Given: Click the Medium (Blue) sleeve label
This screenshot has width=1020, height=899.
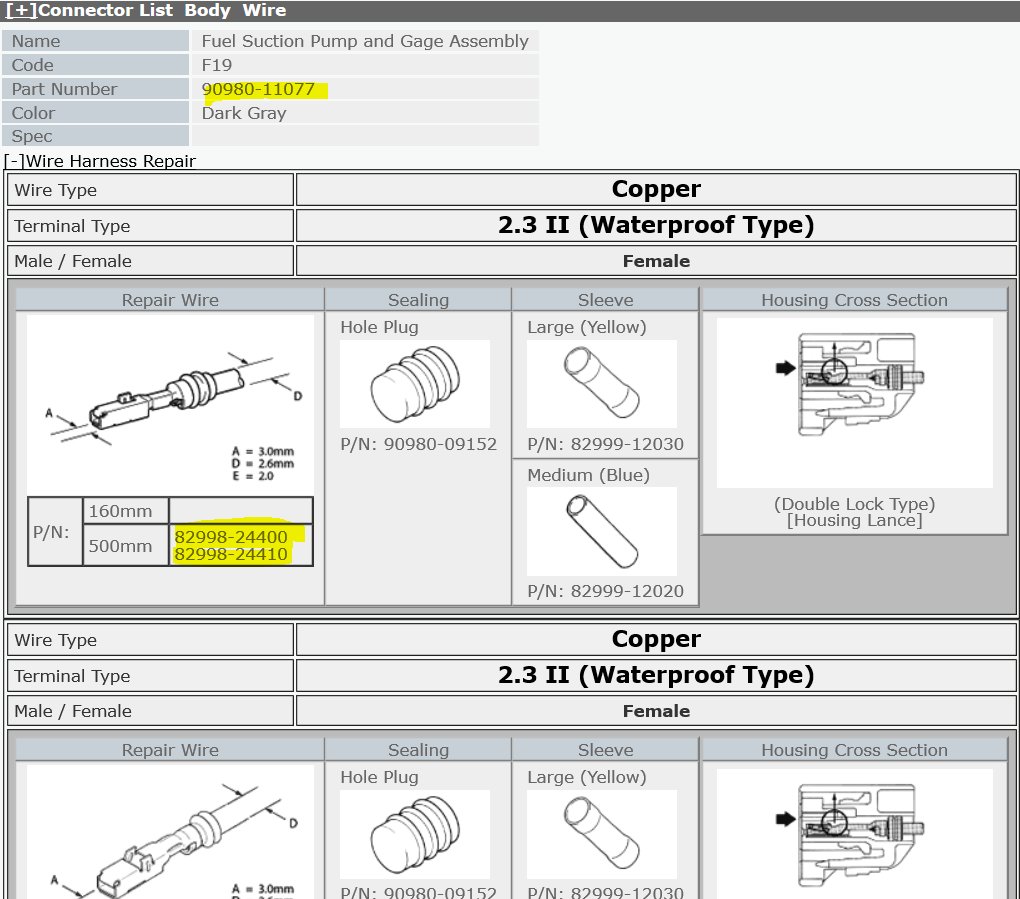Looking at the screenshot, I should [x=589, y=475].
